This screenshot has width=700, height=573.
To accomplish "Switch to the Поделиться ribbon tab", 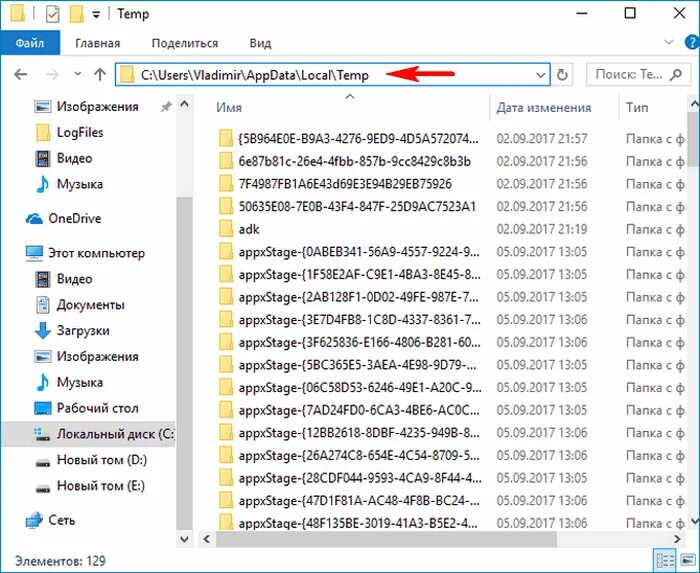I will coord(184,43).
